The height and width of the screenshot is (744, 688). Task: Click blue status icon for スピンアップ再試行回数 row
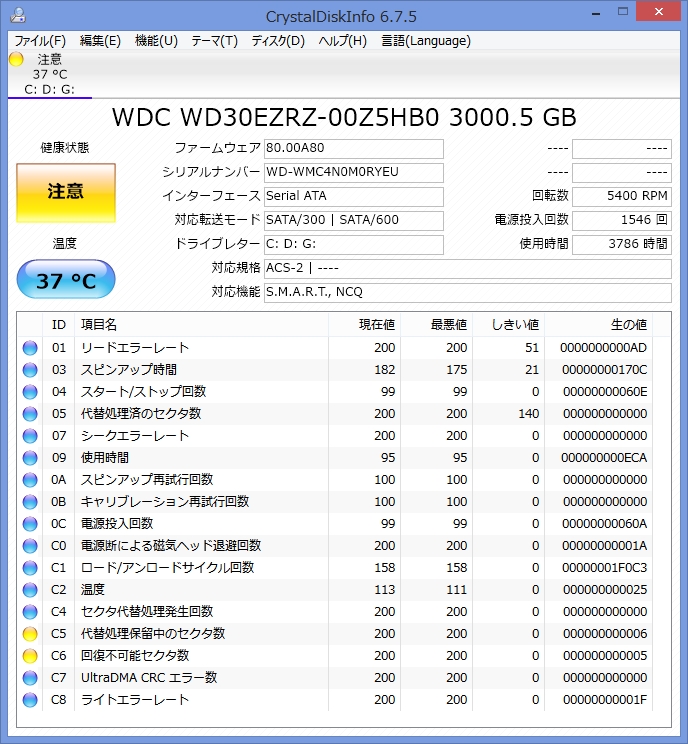click(30, 480)
